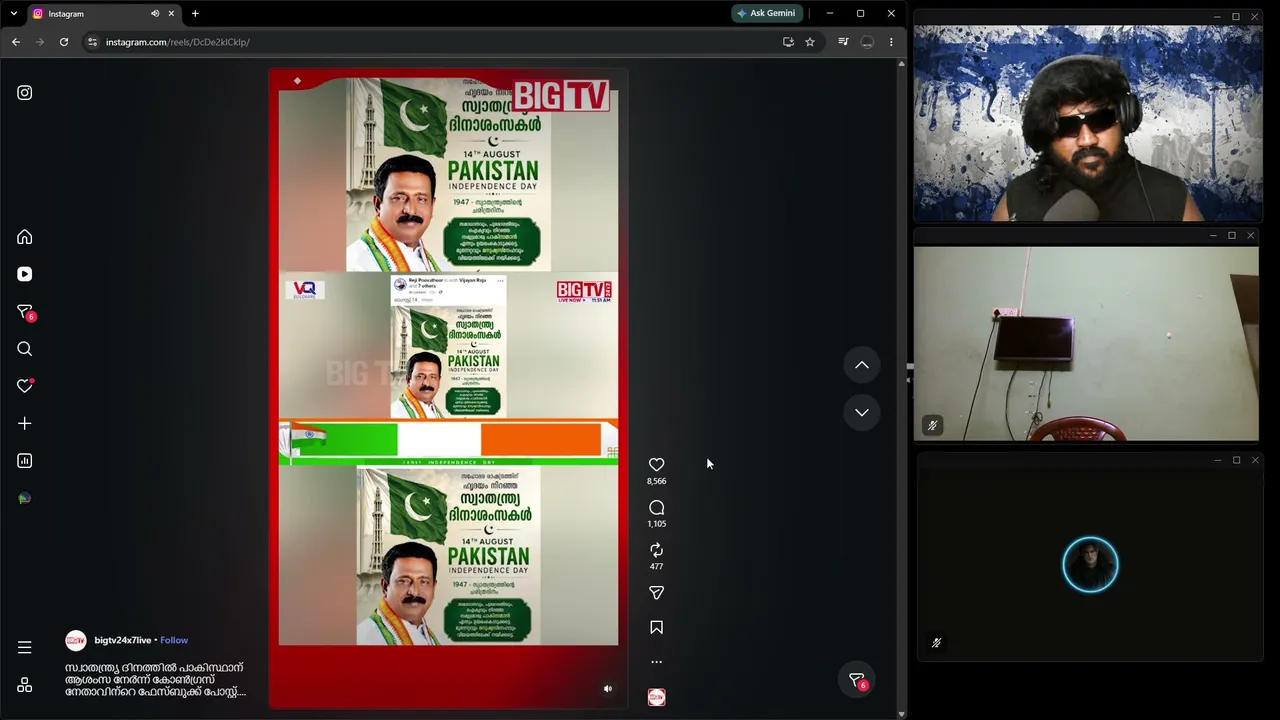1280x720 pixels.
Task: Click the muted mic icon in room webcam window
Action: point(932,426)
